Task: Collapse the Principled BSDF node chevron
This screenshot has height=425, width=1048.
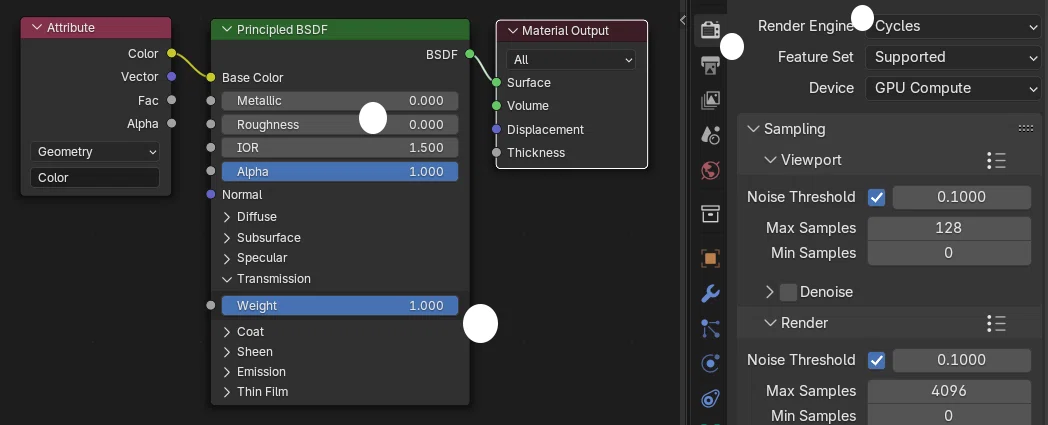Action: point(226,29)
